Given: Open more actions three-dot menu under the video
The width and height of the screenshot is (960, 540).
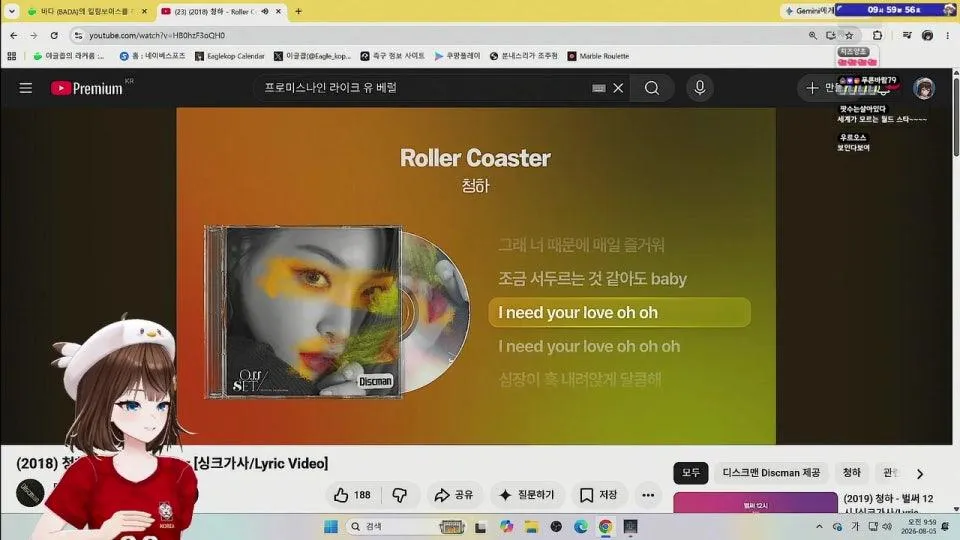Looking at the screenshot, I should point(648,495).
